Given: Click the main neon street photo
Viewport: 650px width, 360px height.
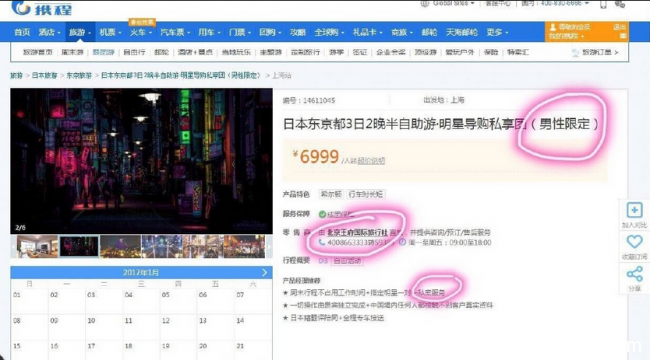Looking at the screenshot, I should point(141,161).
